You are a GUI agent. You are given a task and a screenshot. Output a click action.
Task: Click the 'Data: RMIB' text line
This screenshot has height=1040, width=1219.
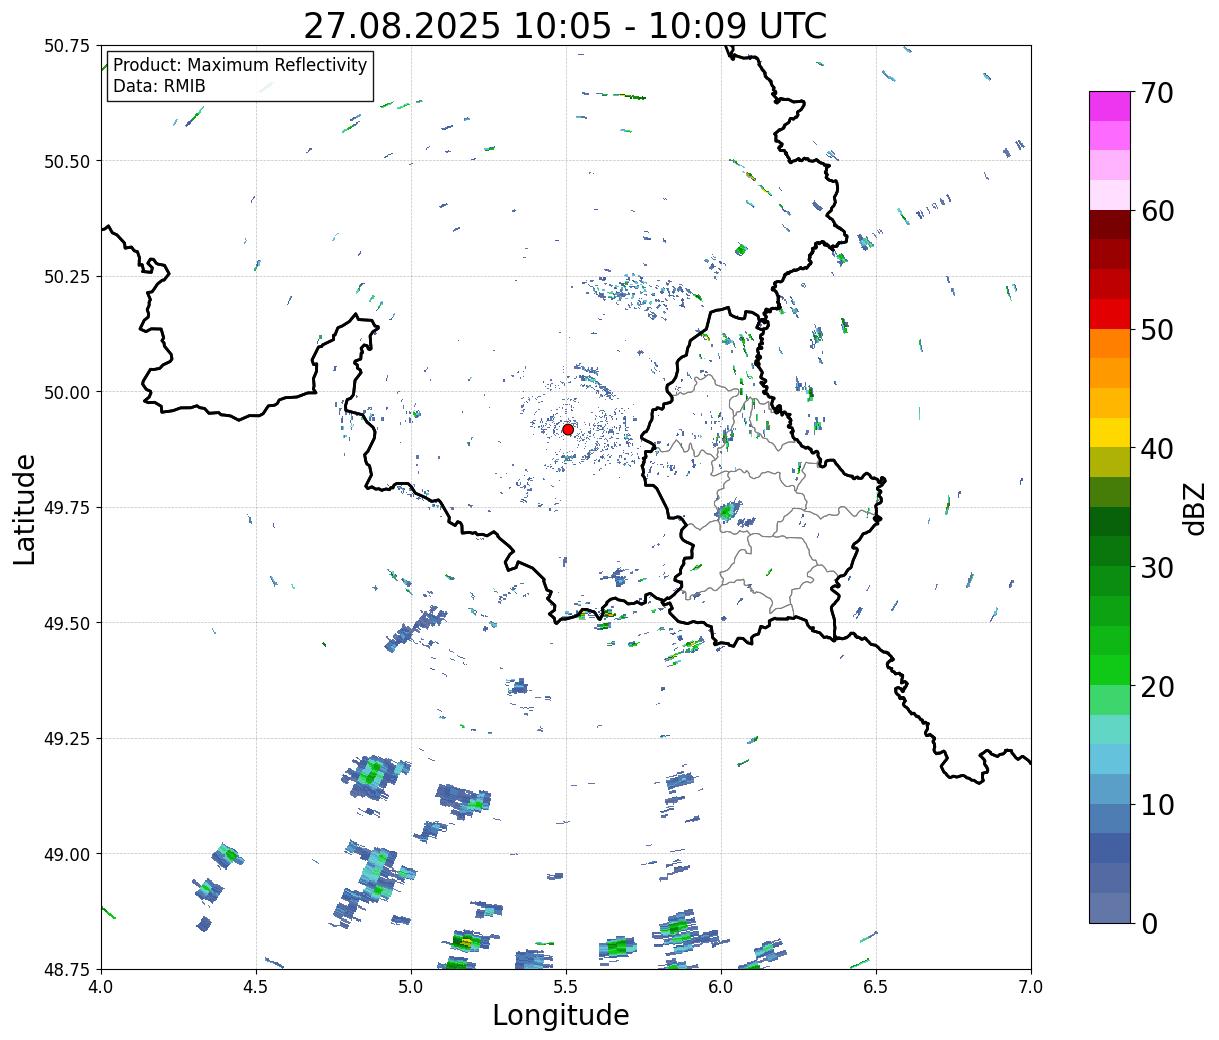coord(159,87)
